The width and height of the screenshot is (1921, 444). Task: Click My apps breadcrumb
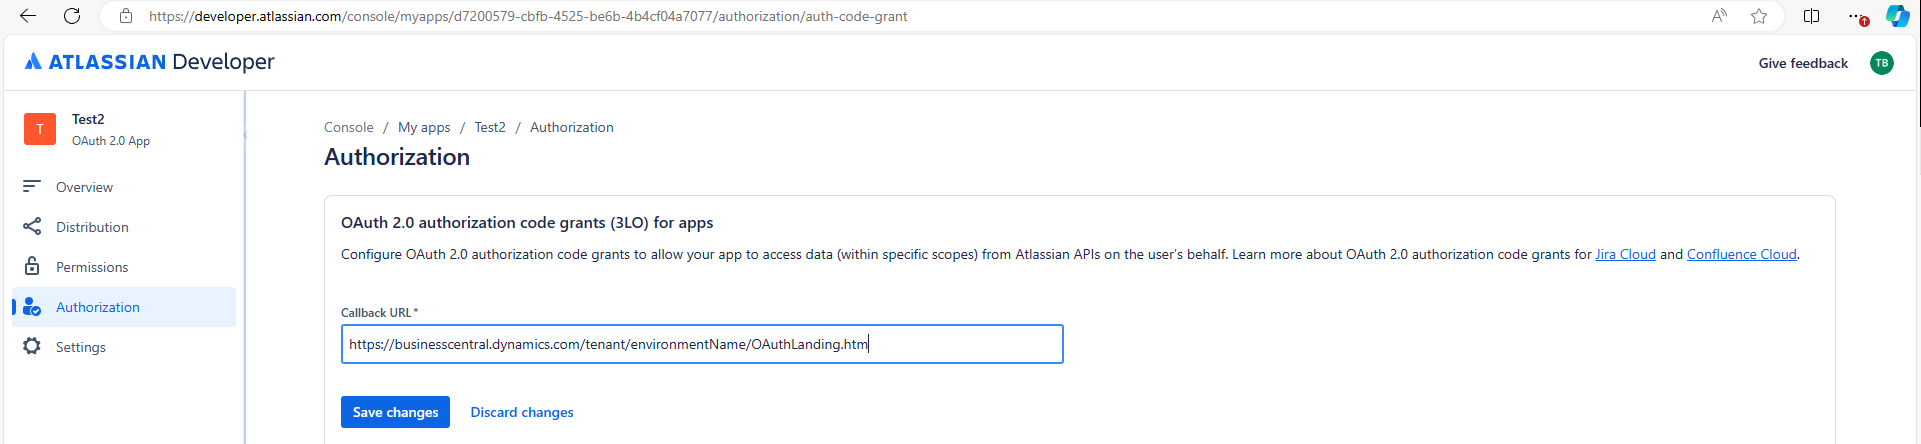[424, 127]
